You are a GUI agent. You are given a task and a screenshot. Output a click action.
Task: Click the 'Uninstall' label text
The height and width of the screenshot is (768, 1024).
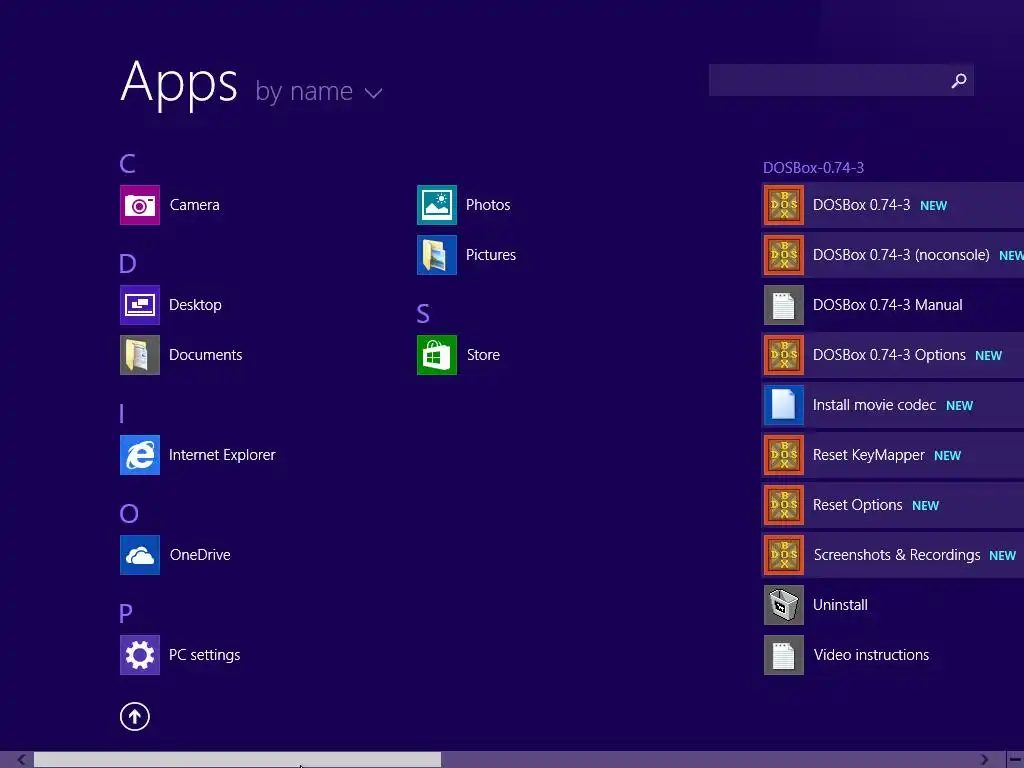840,605
